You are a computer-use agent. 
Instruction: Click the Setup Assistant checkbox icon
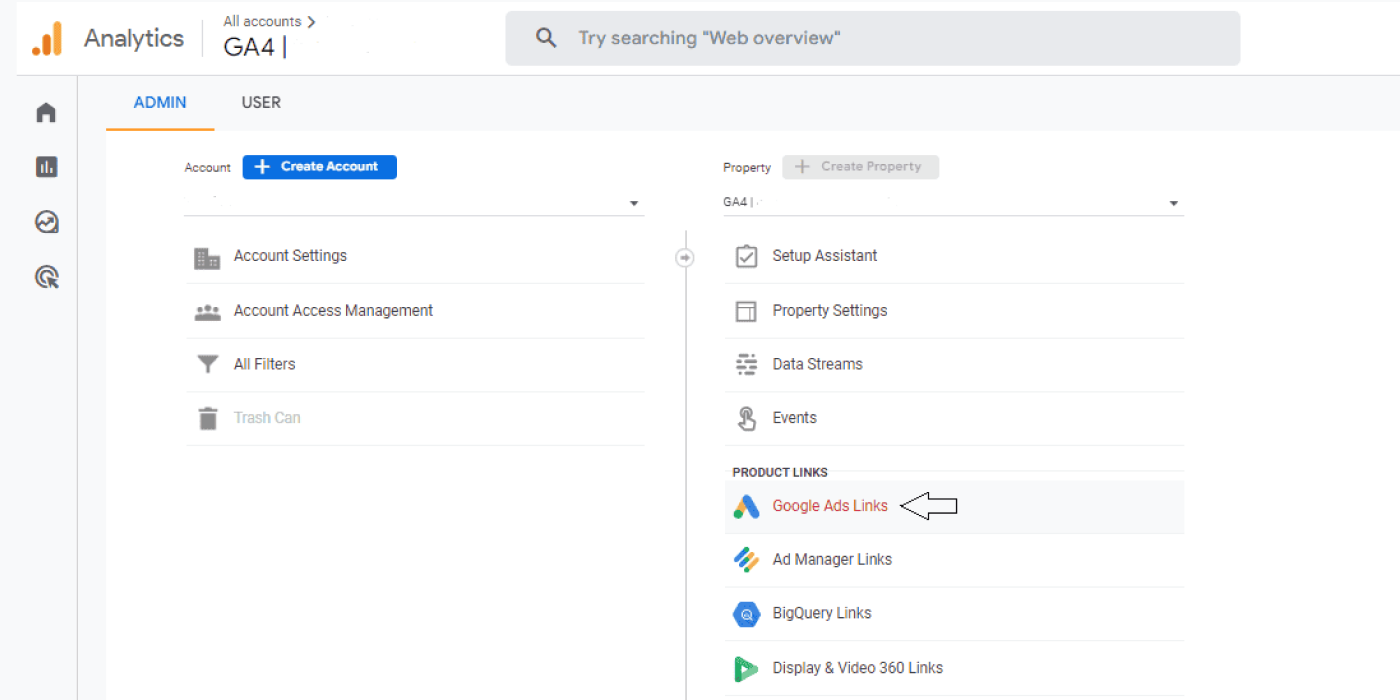746,257
